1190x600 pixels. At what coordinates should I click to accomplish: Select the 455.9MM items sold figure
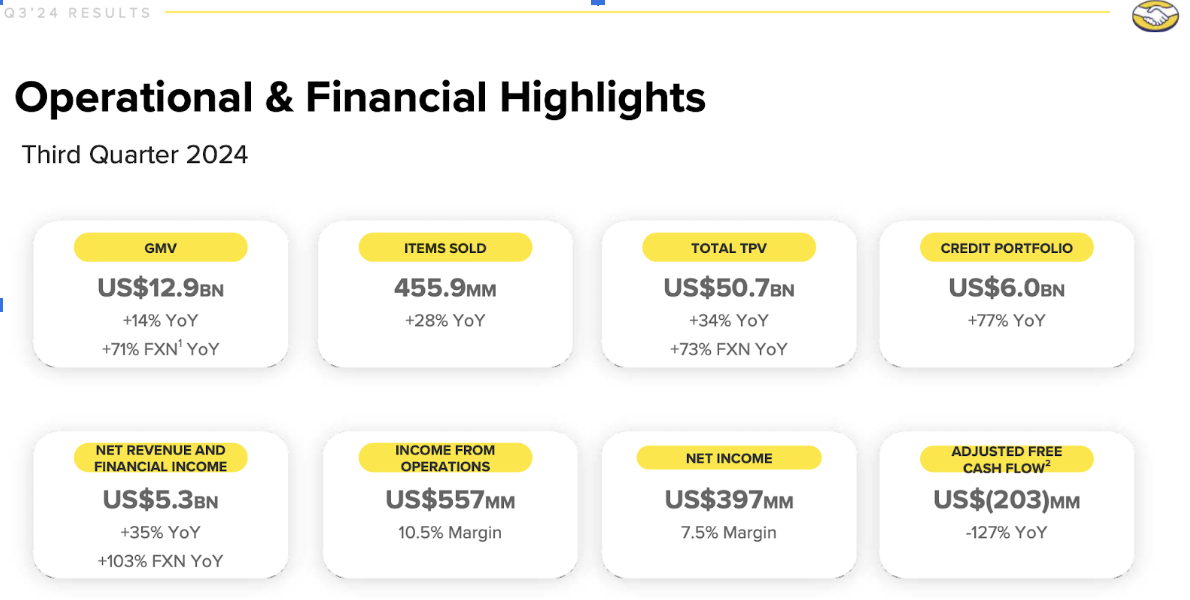(x=445, y=288)
